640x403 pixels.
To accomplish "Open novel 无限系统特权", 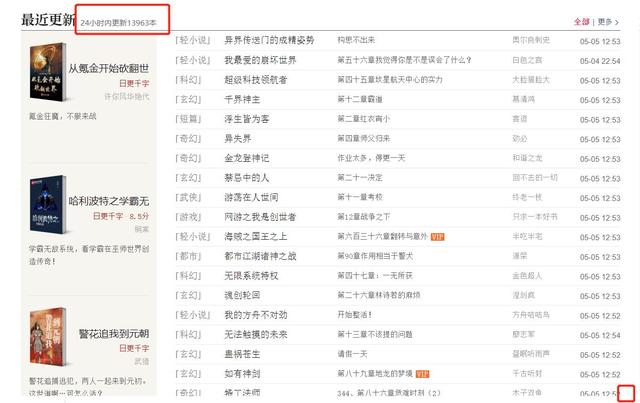I will point(251,276).
